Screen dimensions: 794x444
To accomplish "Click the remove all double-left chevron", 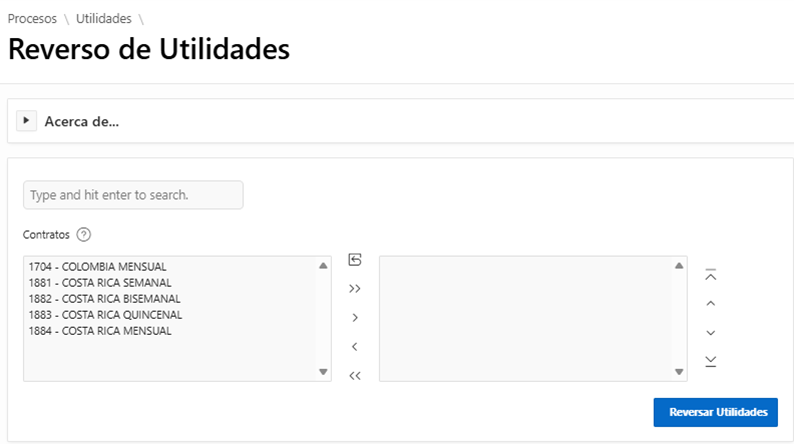I will pyautogui.click(x=354, y=376).
